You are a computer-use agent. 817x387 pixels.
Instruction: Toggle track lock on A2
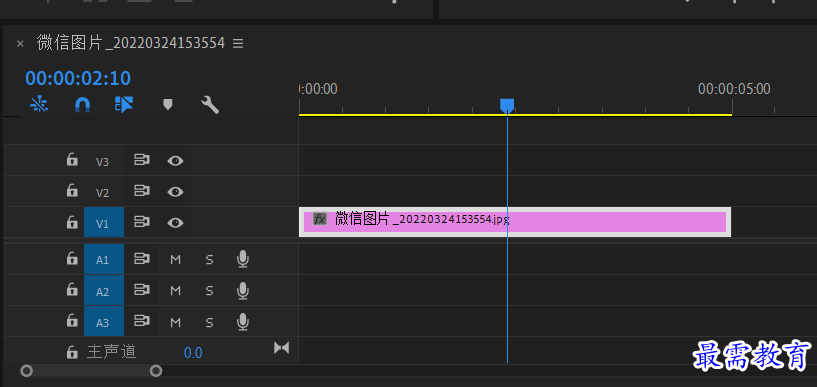[72, 290]
